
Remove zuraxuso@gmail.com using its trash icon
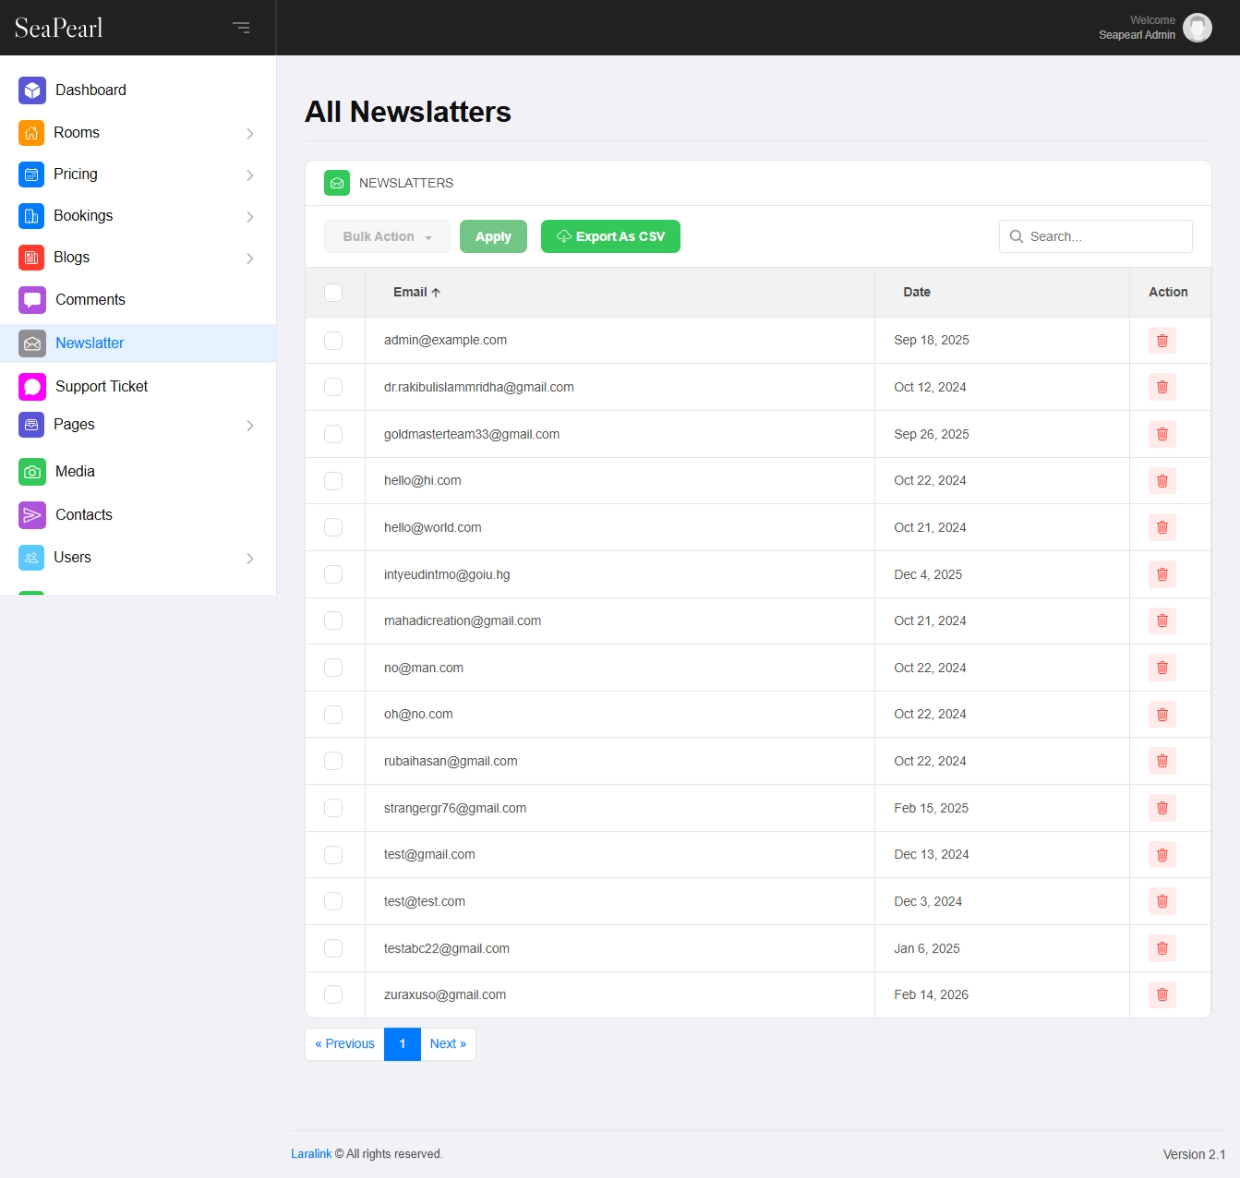(x=1162, y=995)
